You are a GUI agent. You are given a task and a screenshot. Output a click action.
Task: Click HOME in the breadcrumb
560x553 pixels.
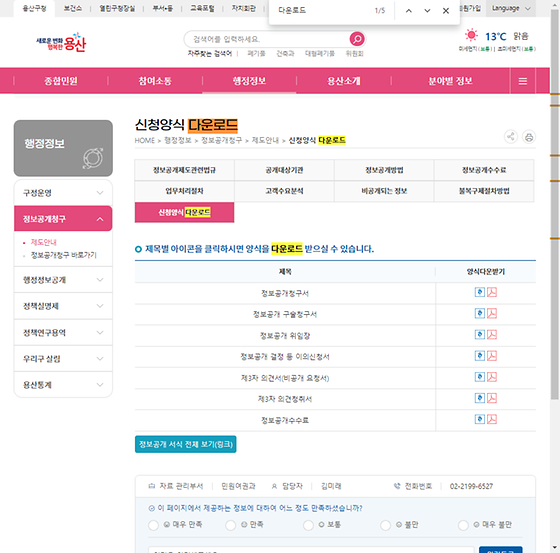pyautogui.click(x=145, y=140)
